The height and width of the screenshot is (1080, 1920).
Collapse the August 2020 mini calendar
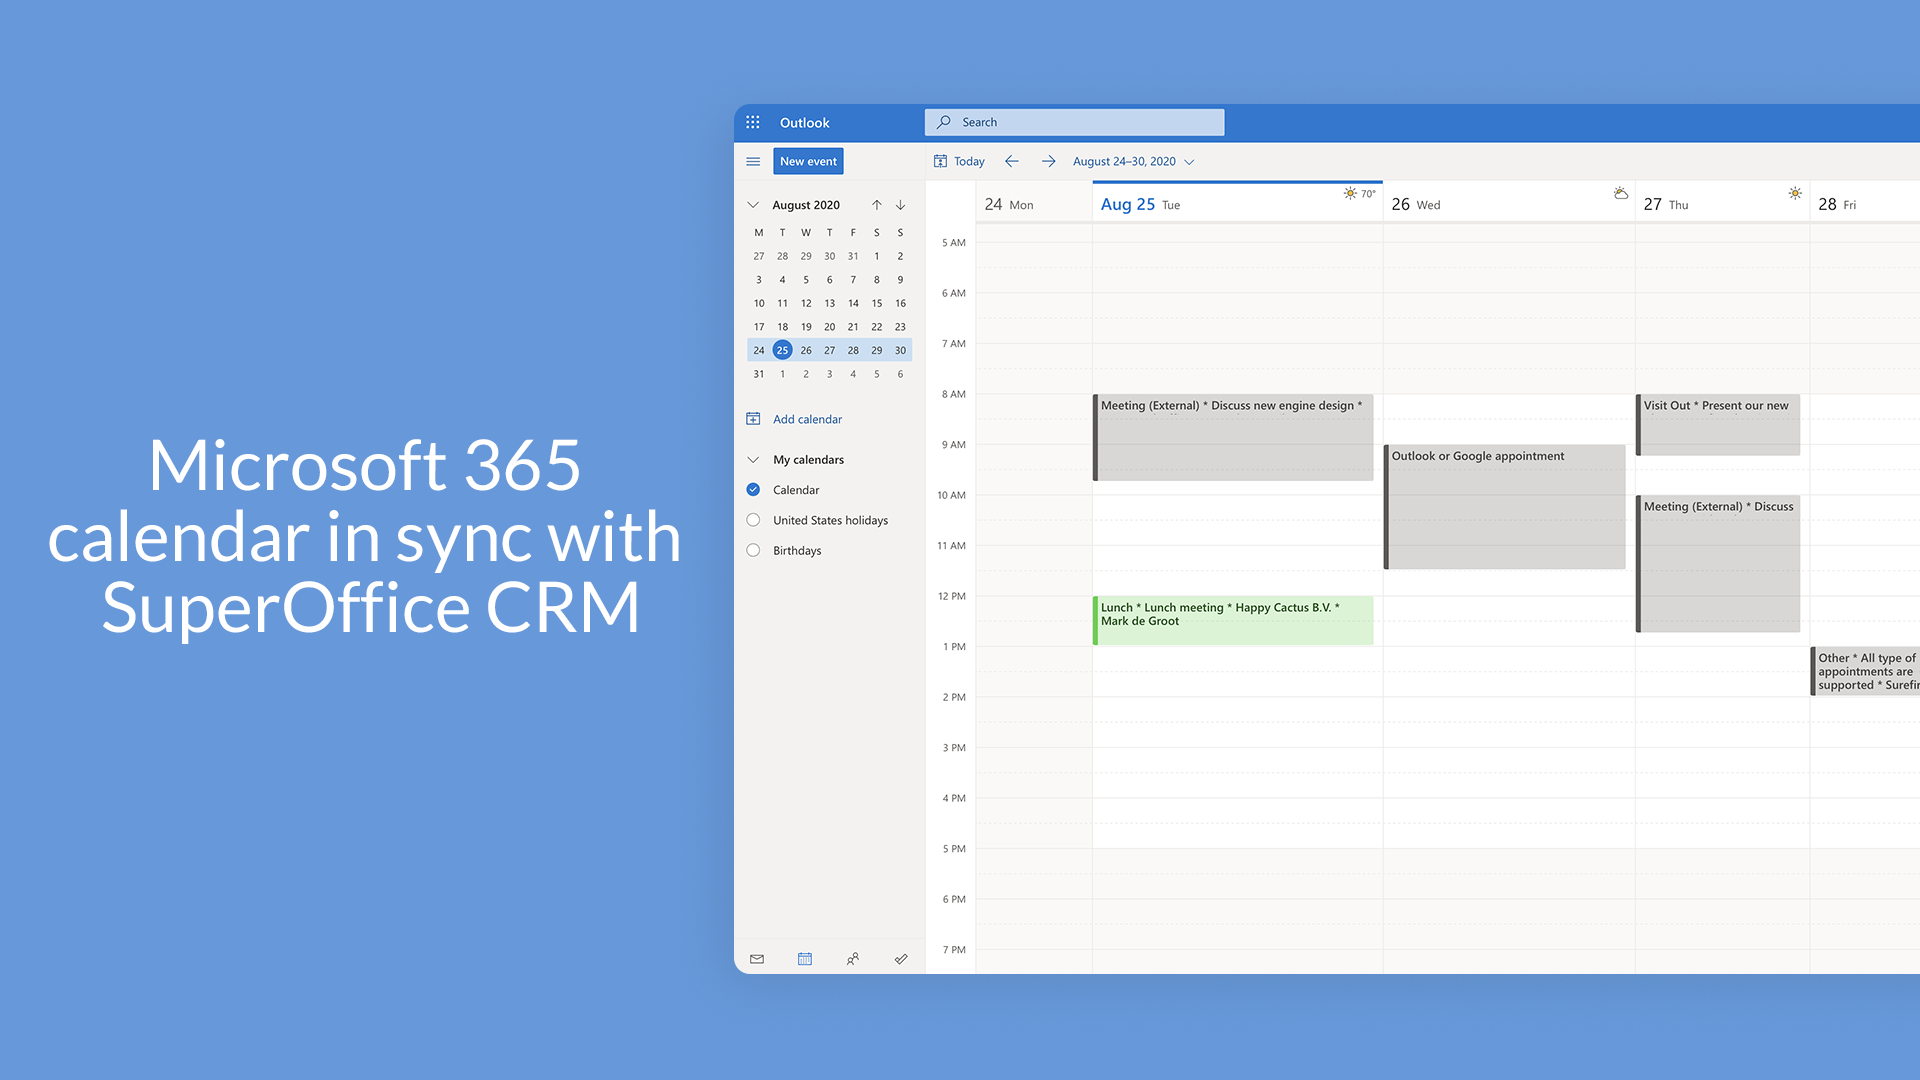753,205
